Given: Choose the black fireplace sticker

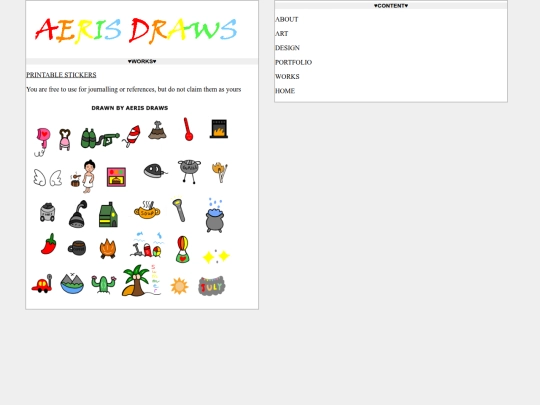Looking at the screenshot, I should click(219, 129).
